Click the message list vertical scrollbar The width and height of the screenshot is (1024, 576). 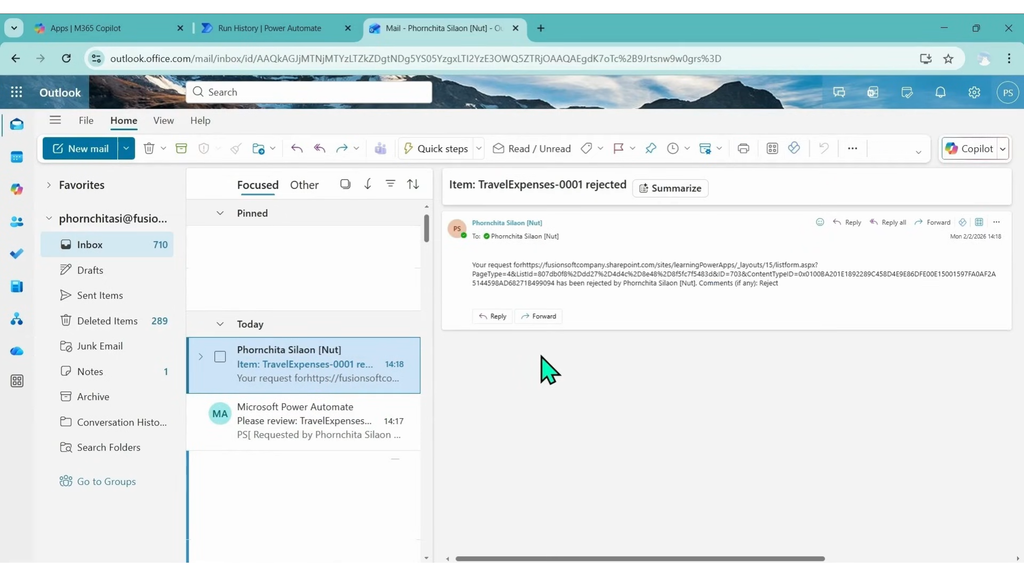tap(426, 229)
